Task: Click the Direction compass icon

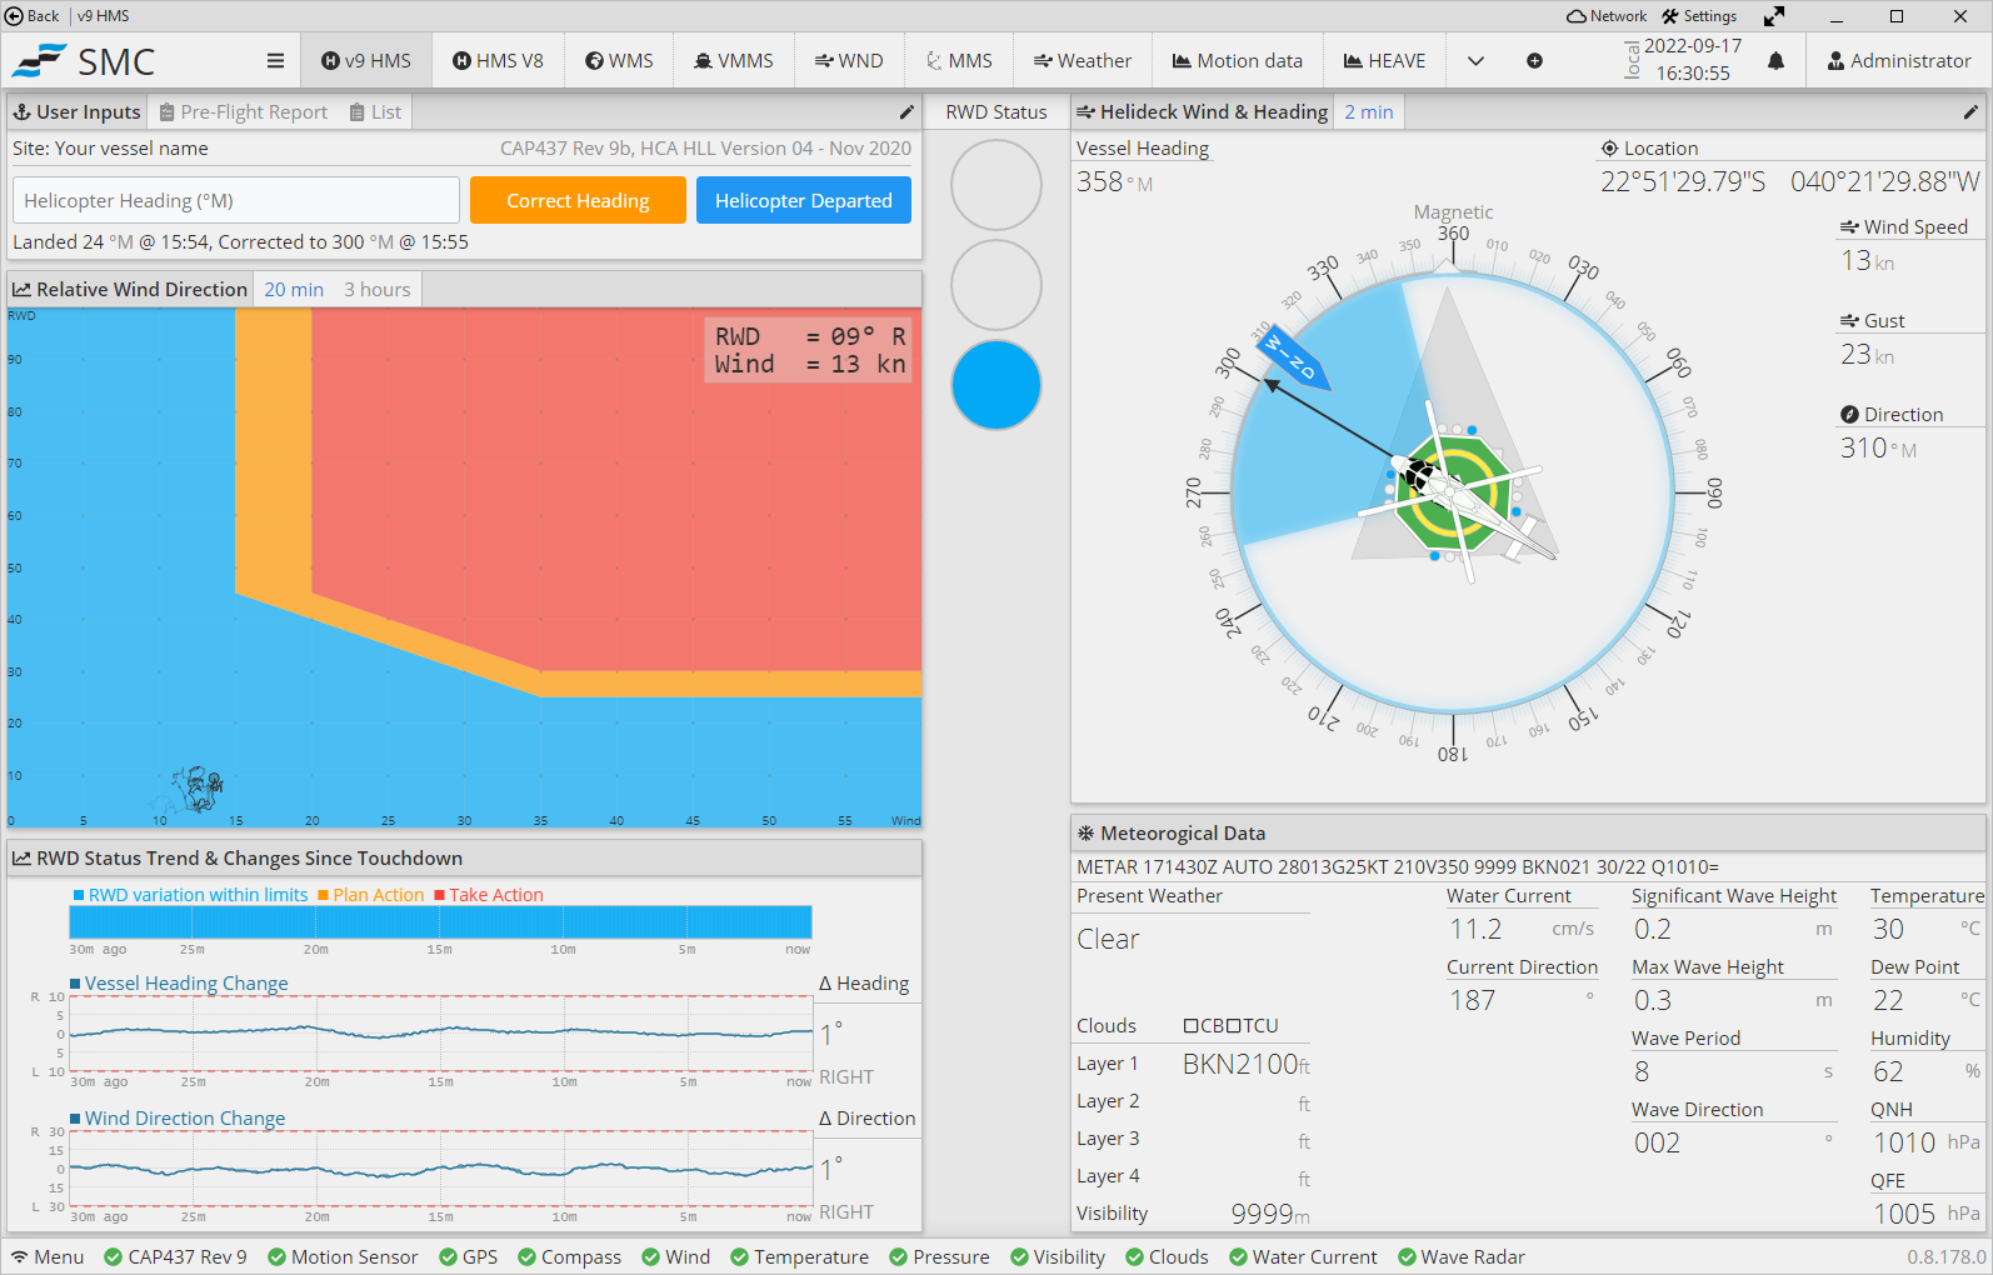Action: click(x=1849, y=415)
